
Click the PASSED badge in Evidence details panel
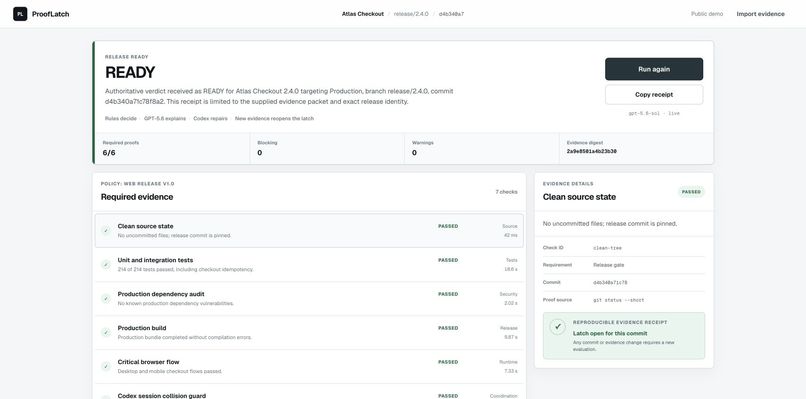tap(691, 192)
